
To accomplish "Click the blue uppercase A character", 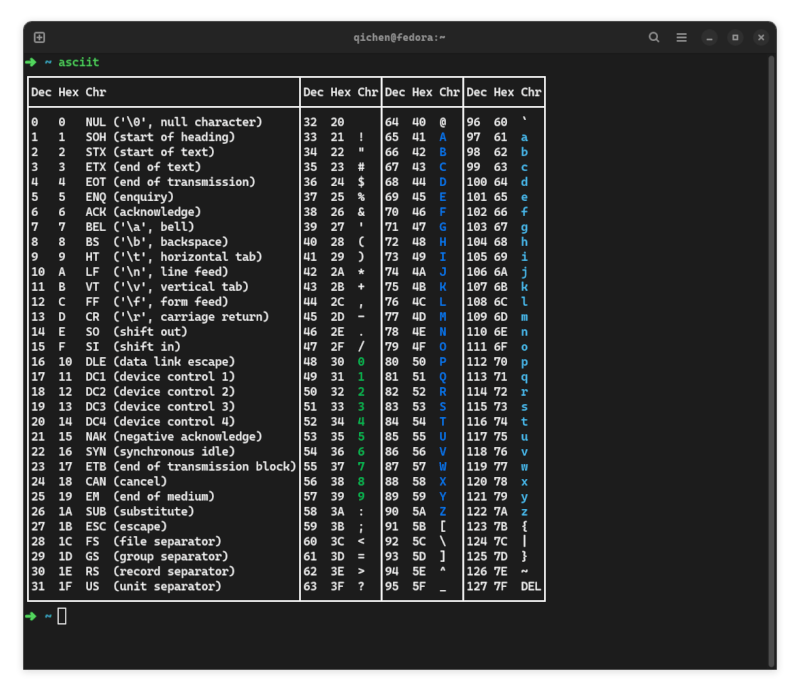I will click(x=443, y=137).
